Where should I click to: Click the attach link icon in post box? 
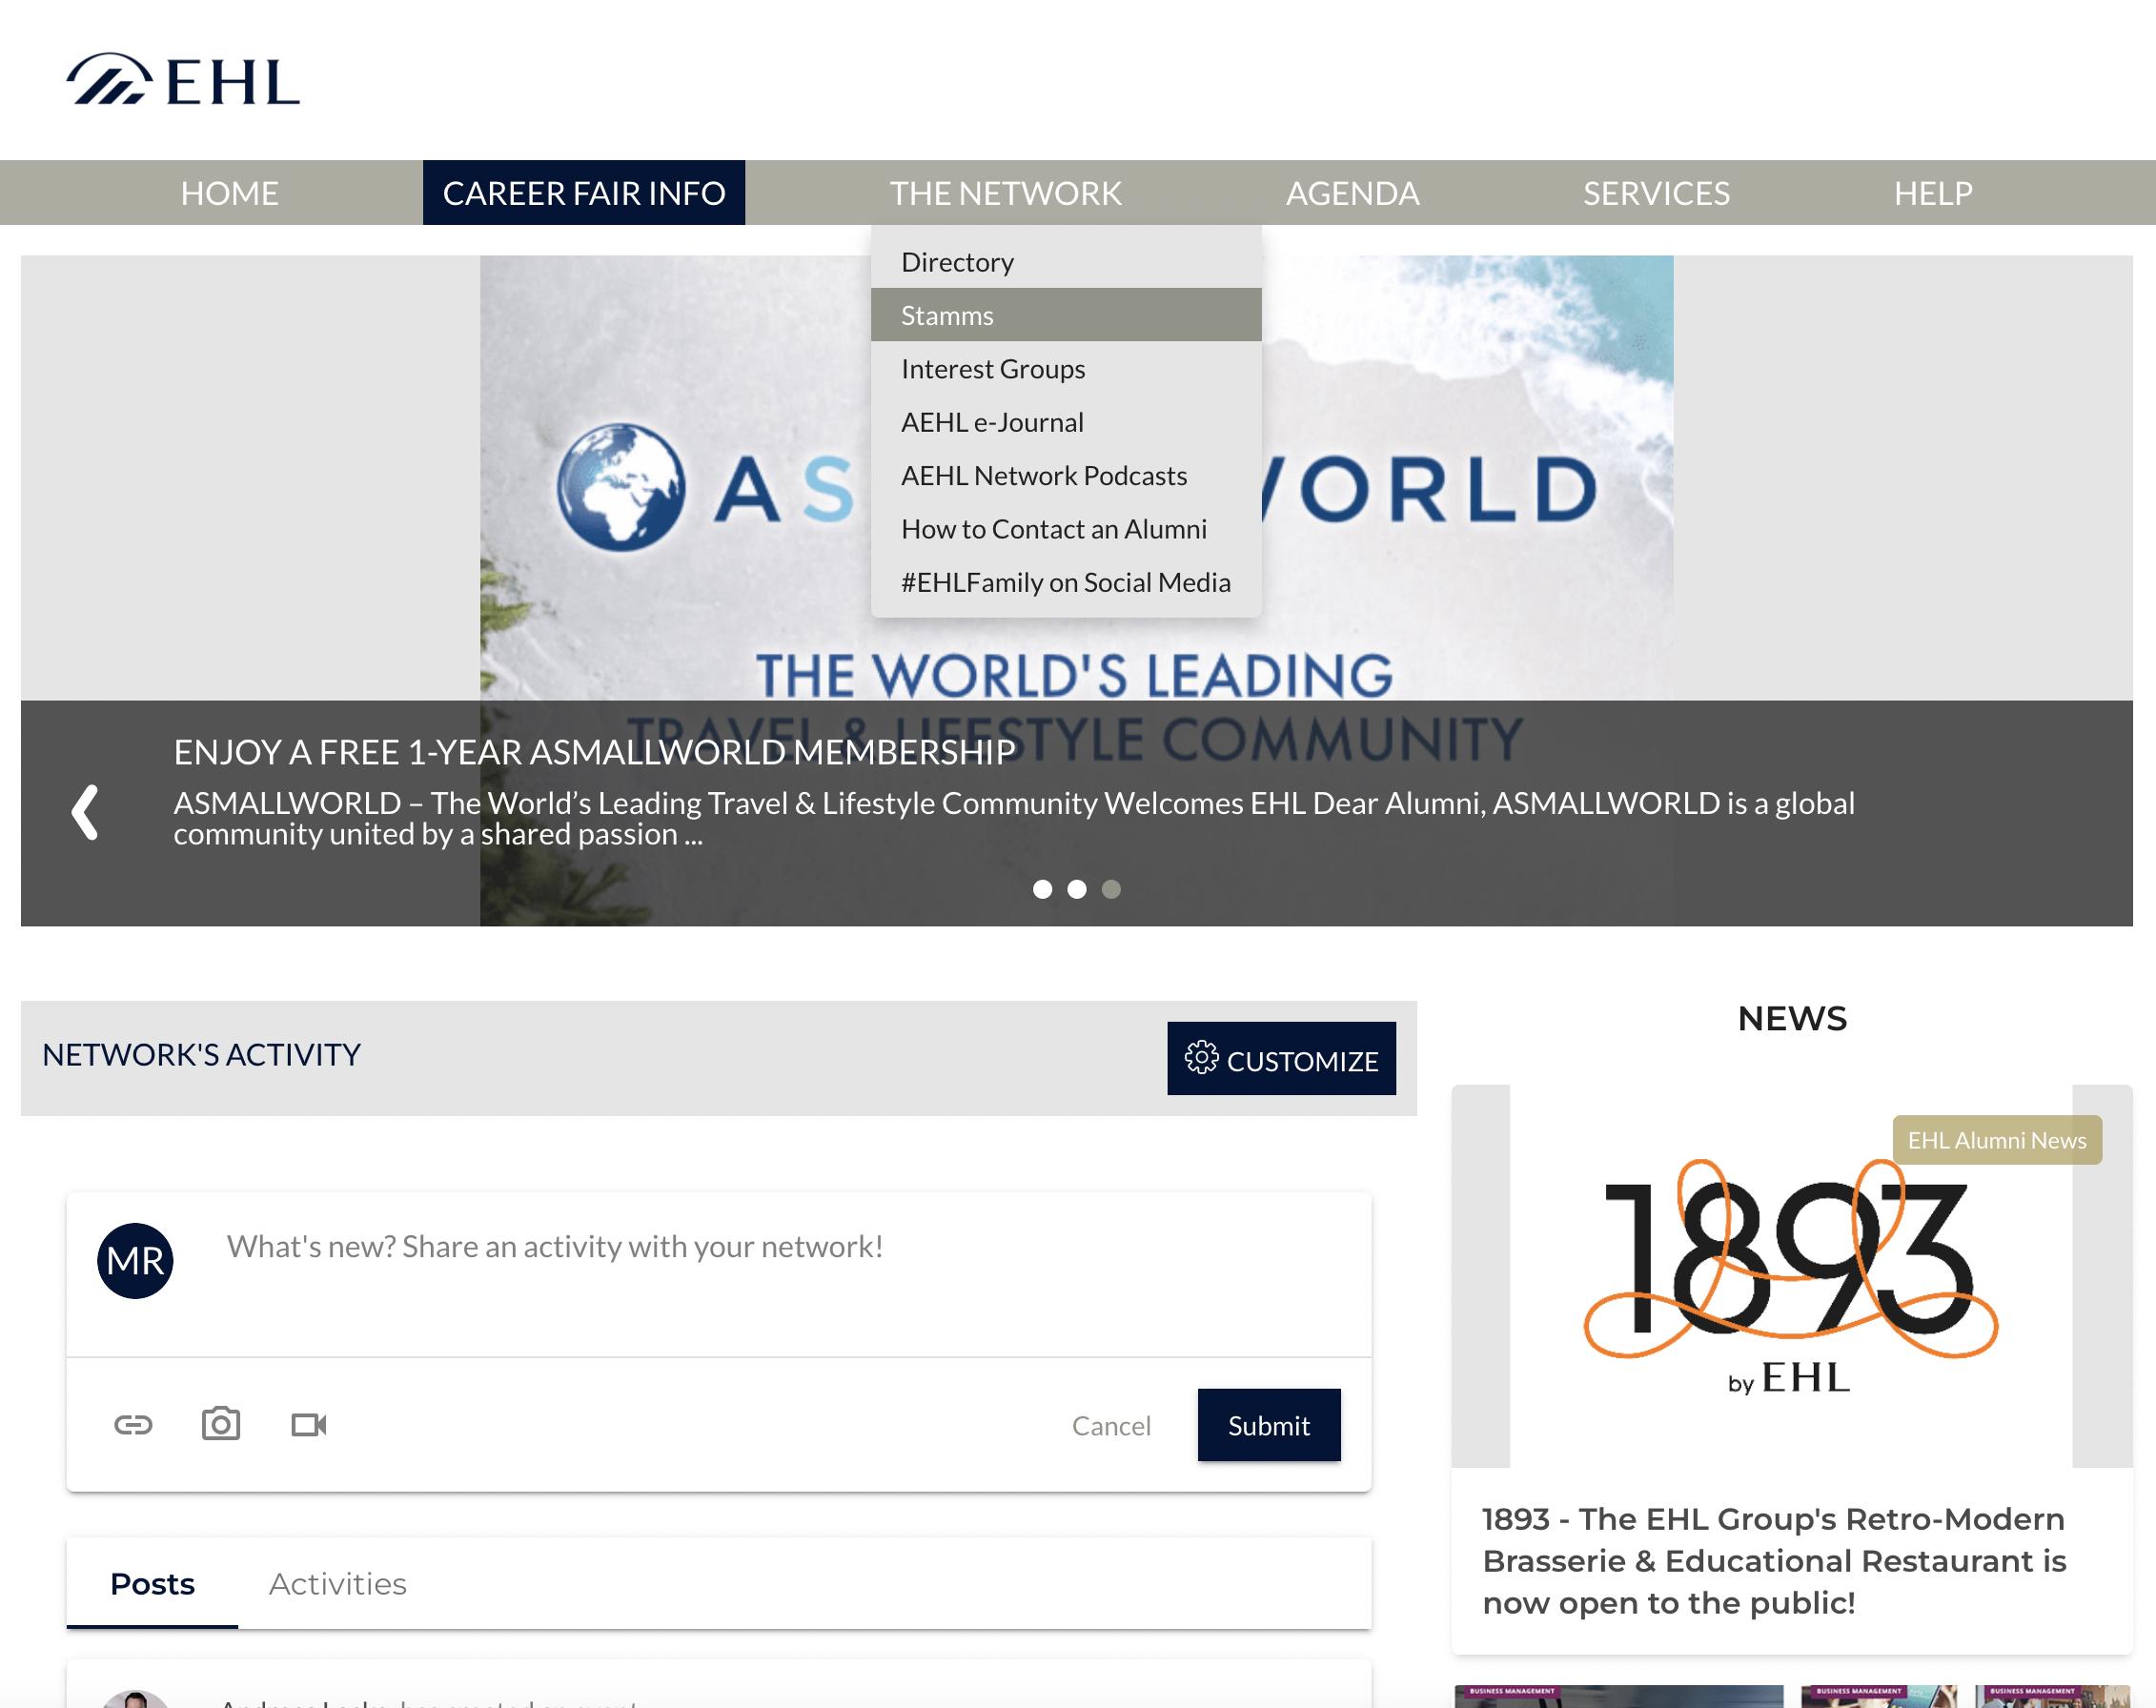(x=133, y=1424)
